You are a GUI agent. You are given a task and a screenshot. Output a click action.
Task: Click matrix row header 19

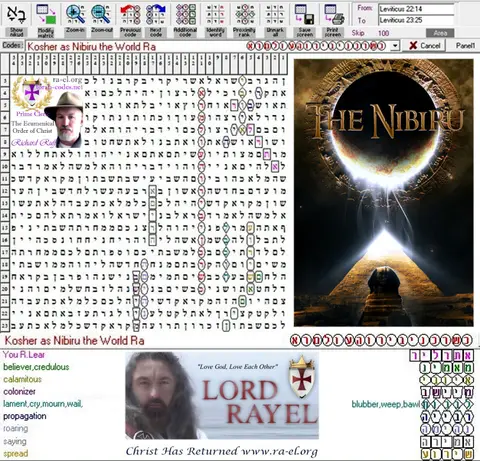tap(5, 277)
